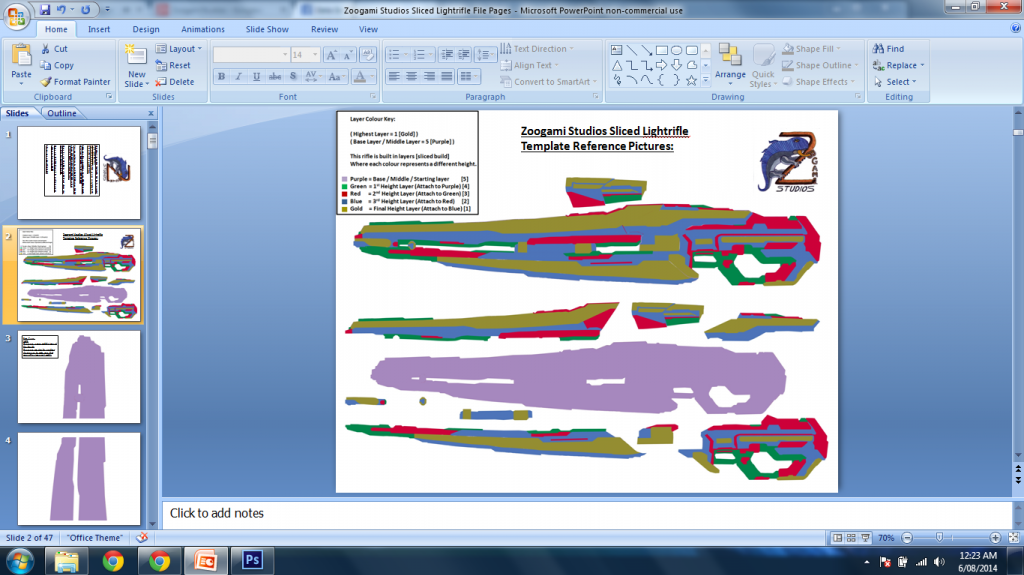Screen dimensions: 1024x575
Task: Open the Layout dropdown
Action: [179, 48]
